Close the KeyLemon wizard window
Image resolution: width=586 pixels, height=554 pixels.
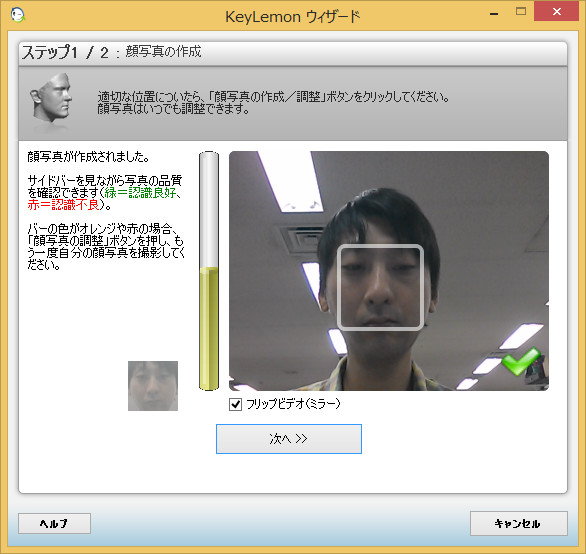556,12
